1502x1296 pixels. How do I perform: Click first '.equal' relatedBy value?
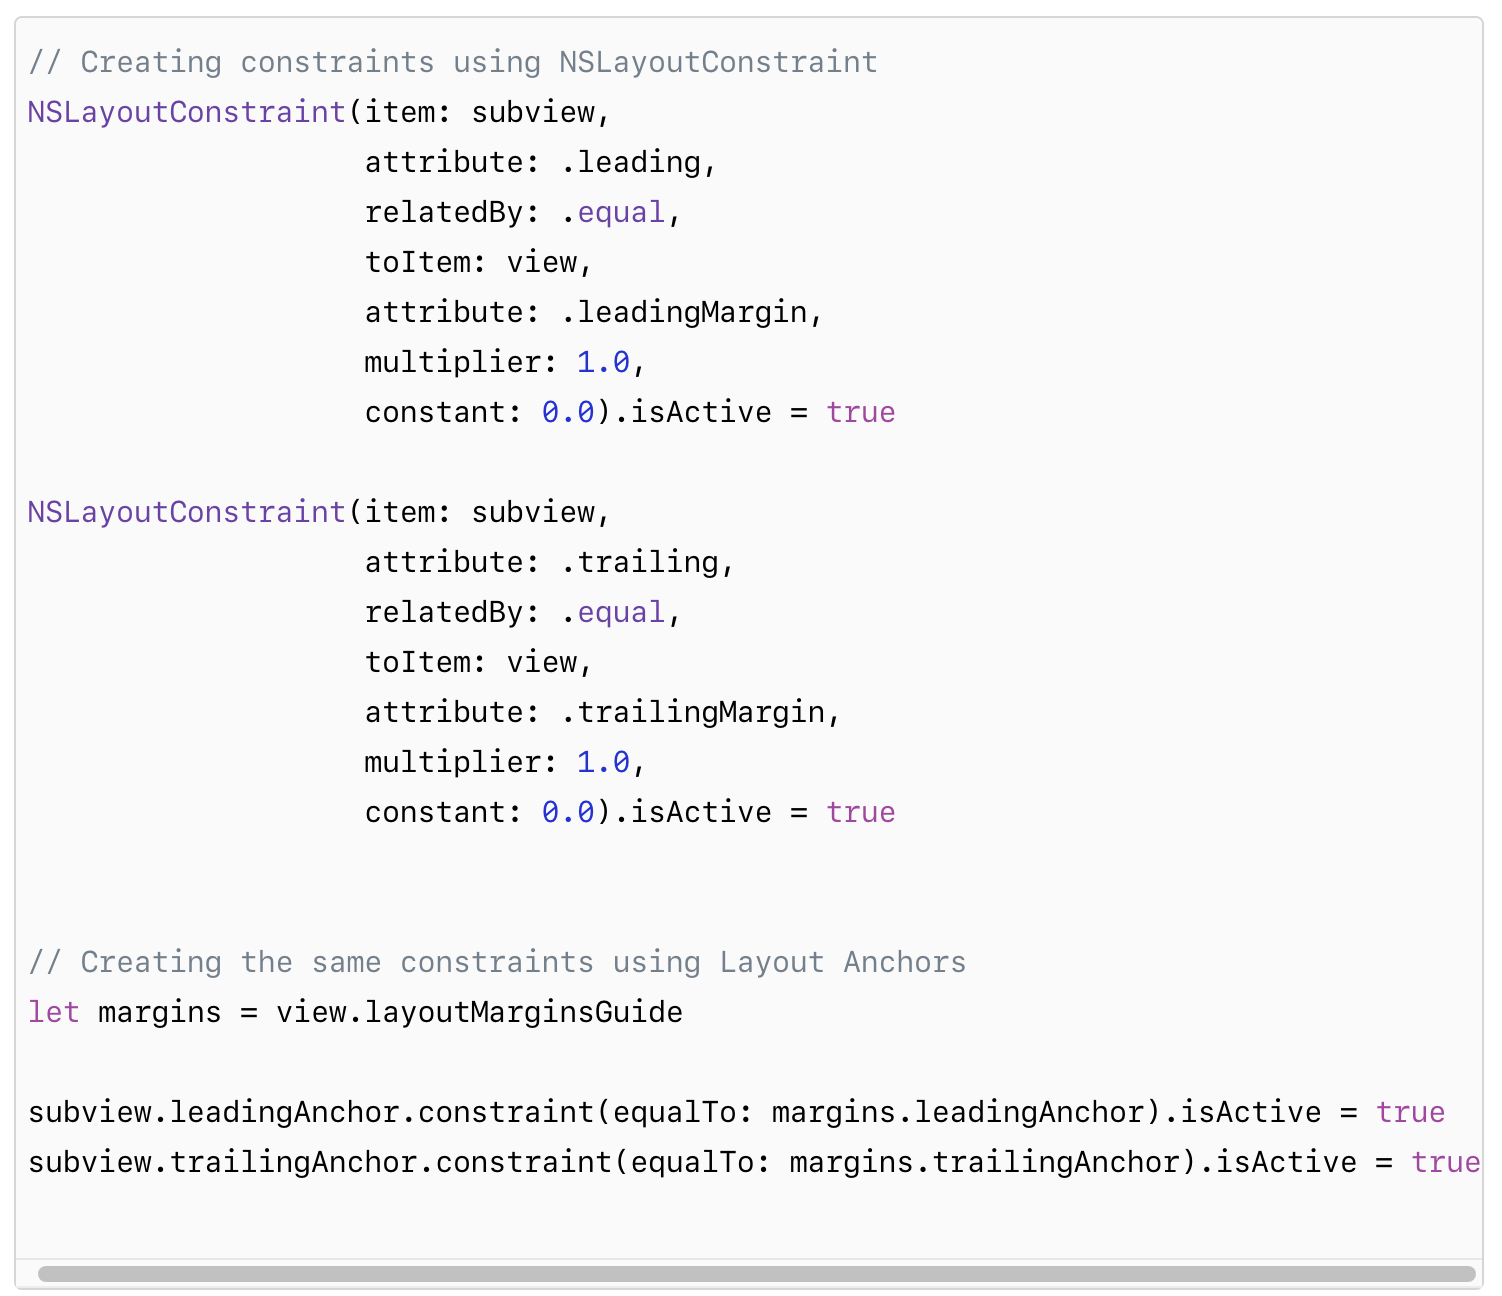pos(613,212)
